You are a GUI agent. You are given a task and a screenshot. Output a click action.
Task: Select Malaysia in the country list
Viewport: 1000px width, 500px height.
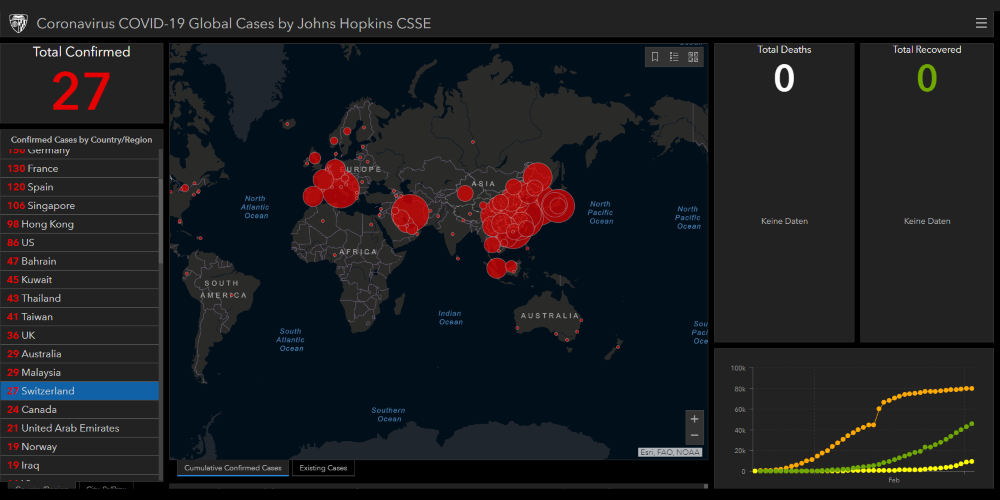click(80, 372)
